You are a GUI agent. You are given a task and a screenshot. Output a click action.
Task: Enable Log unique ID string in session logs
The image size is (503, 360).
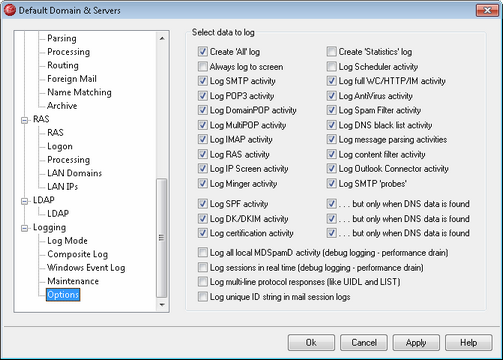(x=203, y=296)
